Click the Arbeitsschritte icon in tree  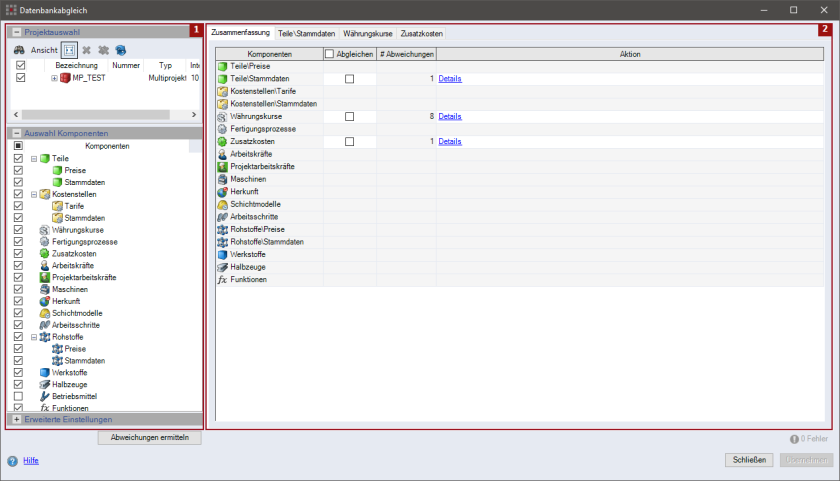(44, 325)
